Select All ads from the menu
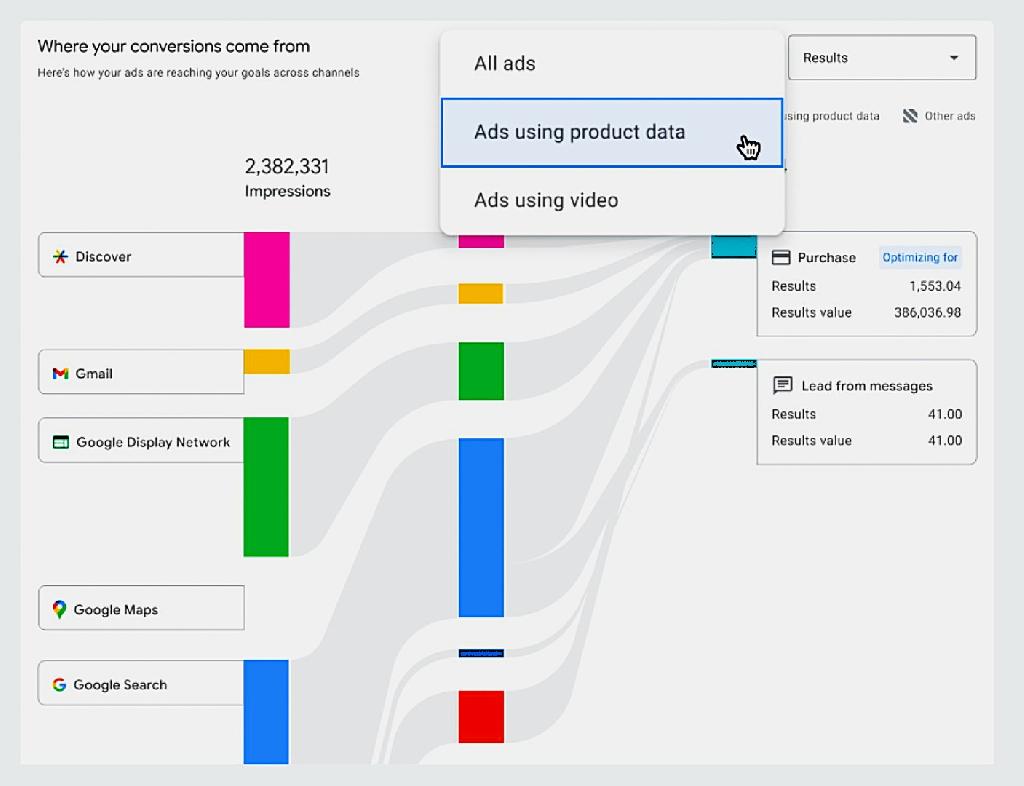The height and width of the screenshot is (786, 1024). (x=505, y=64)
